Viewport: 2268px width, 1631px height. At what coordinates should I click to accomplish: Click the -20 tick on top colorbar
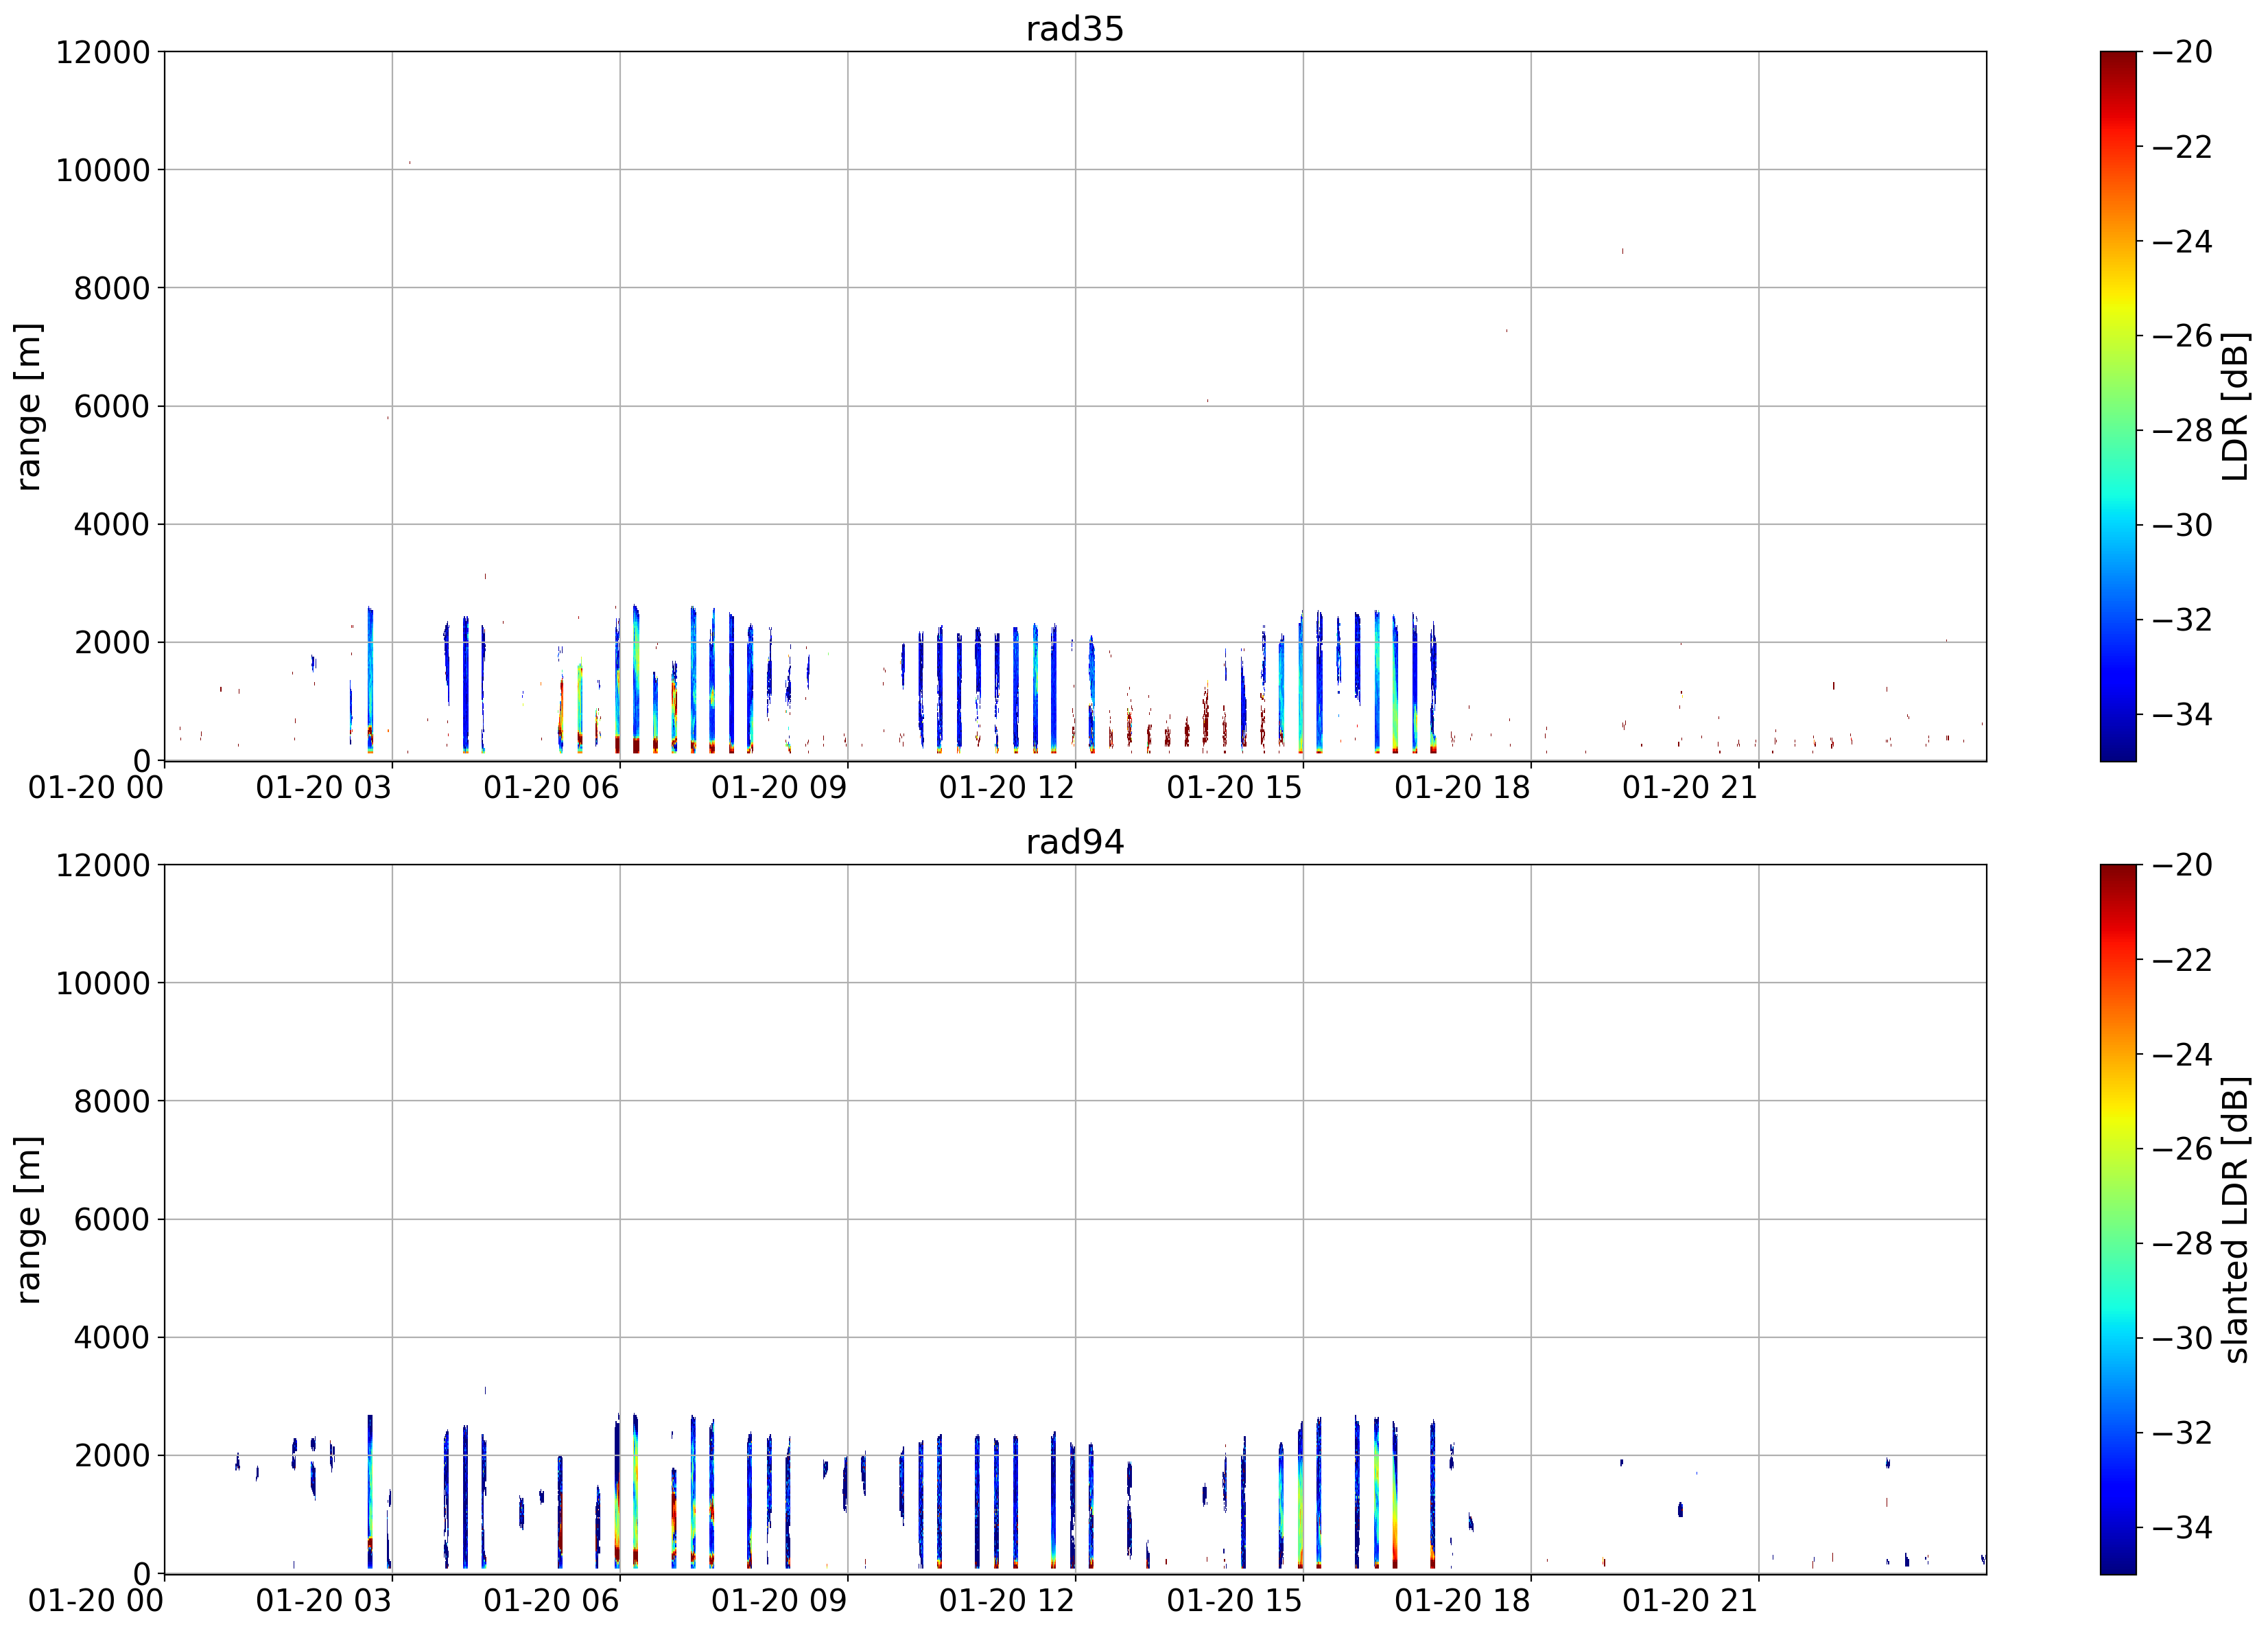pos(2182,52)
